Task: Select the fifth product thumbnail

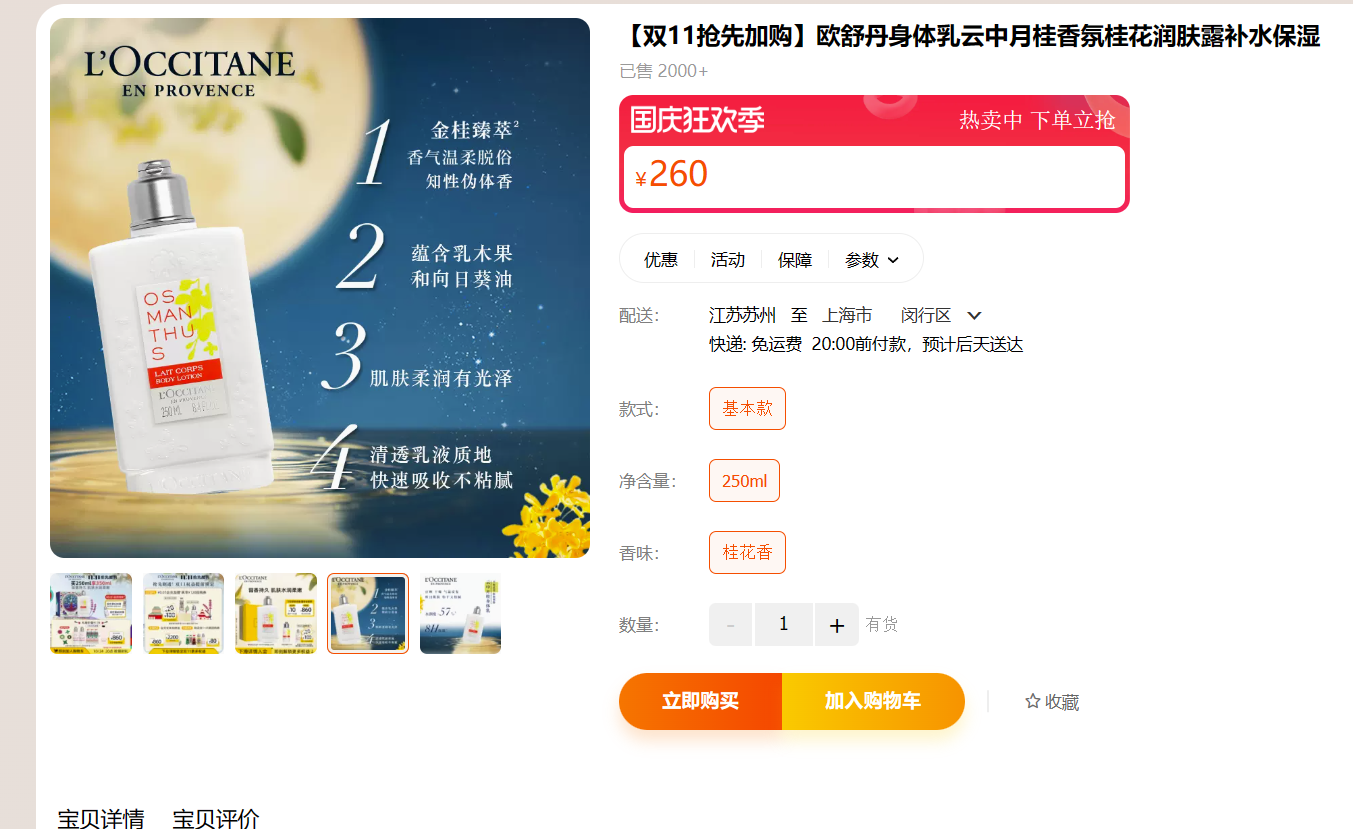Action: pos(460,613)
